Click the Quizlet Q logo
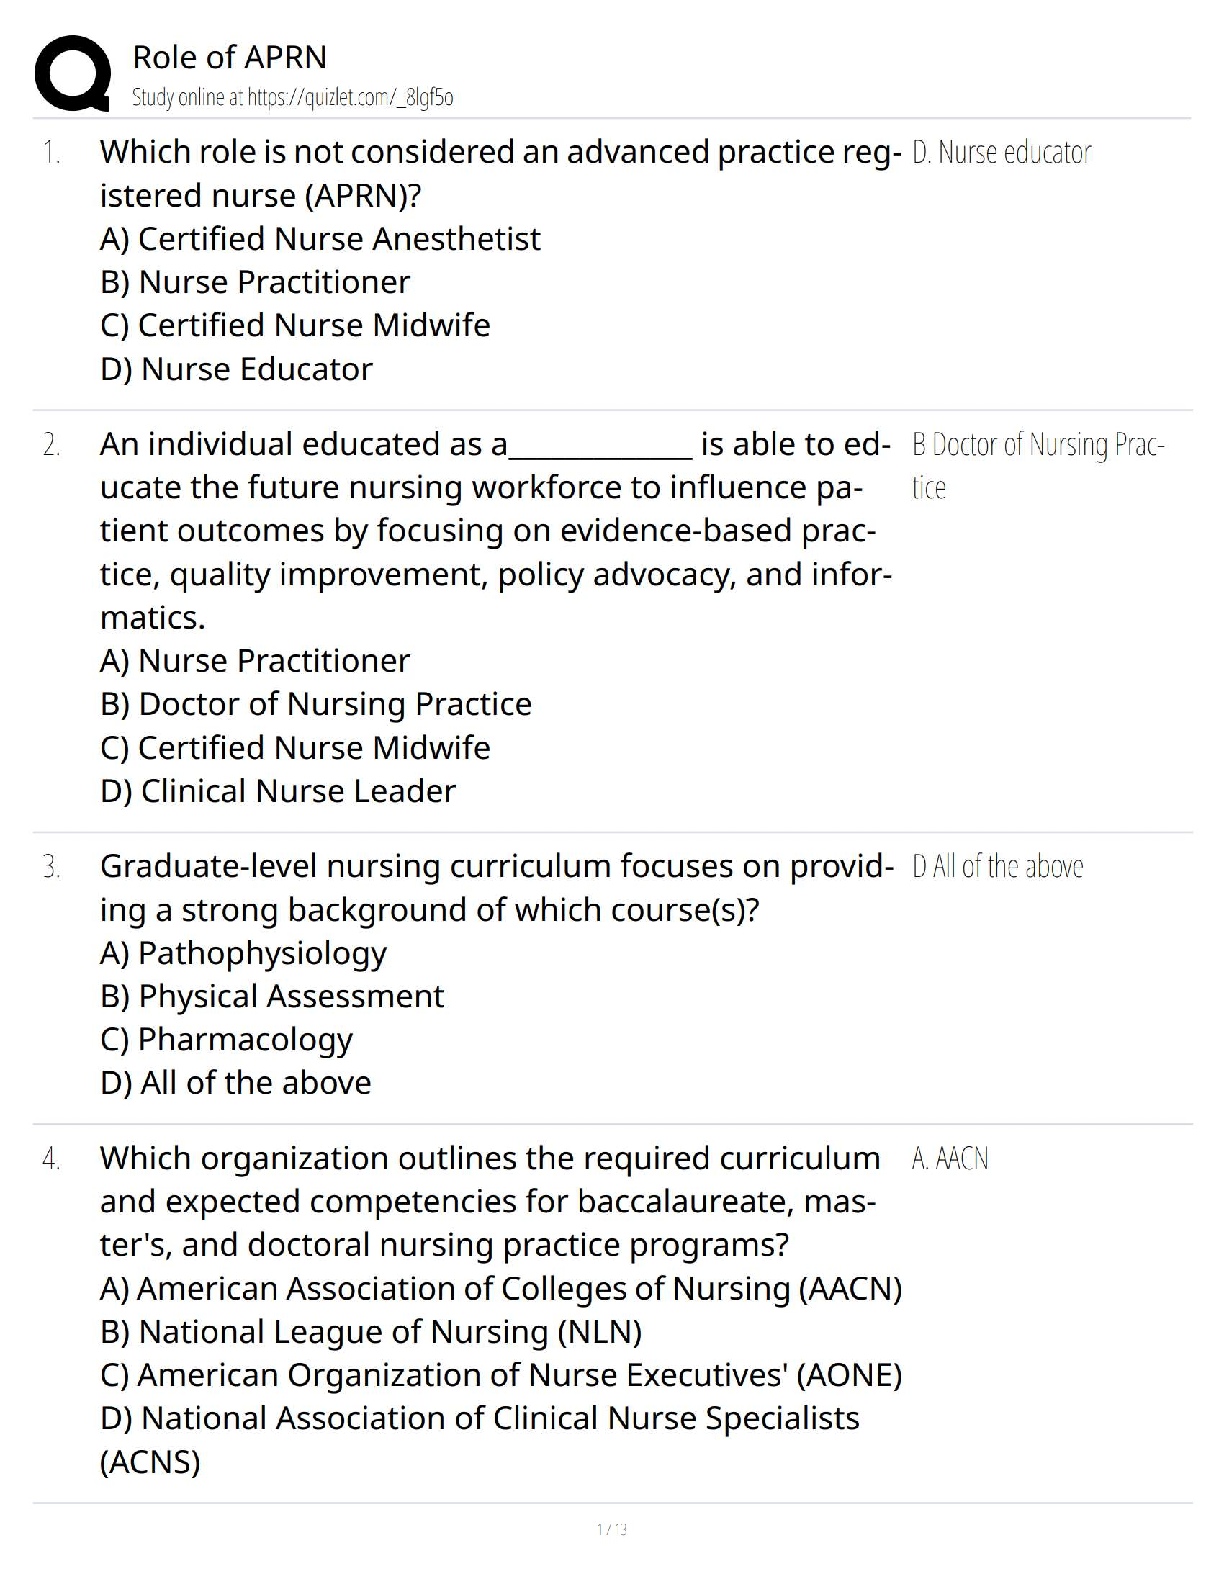 pyautogui.click(x=71, y=72)
